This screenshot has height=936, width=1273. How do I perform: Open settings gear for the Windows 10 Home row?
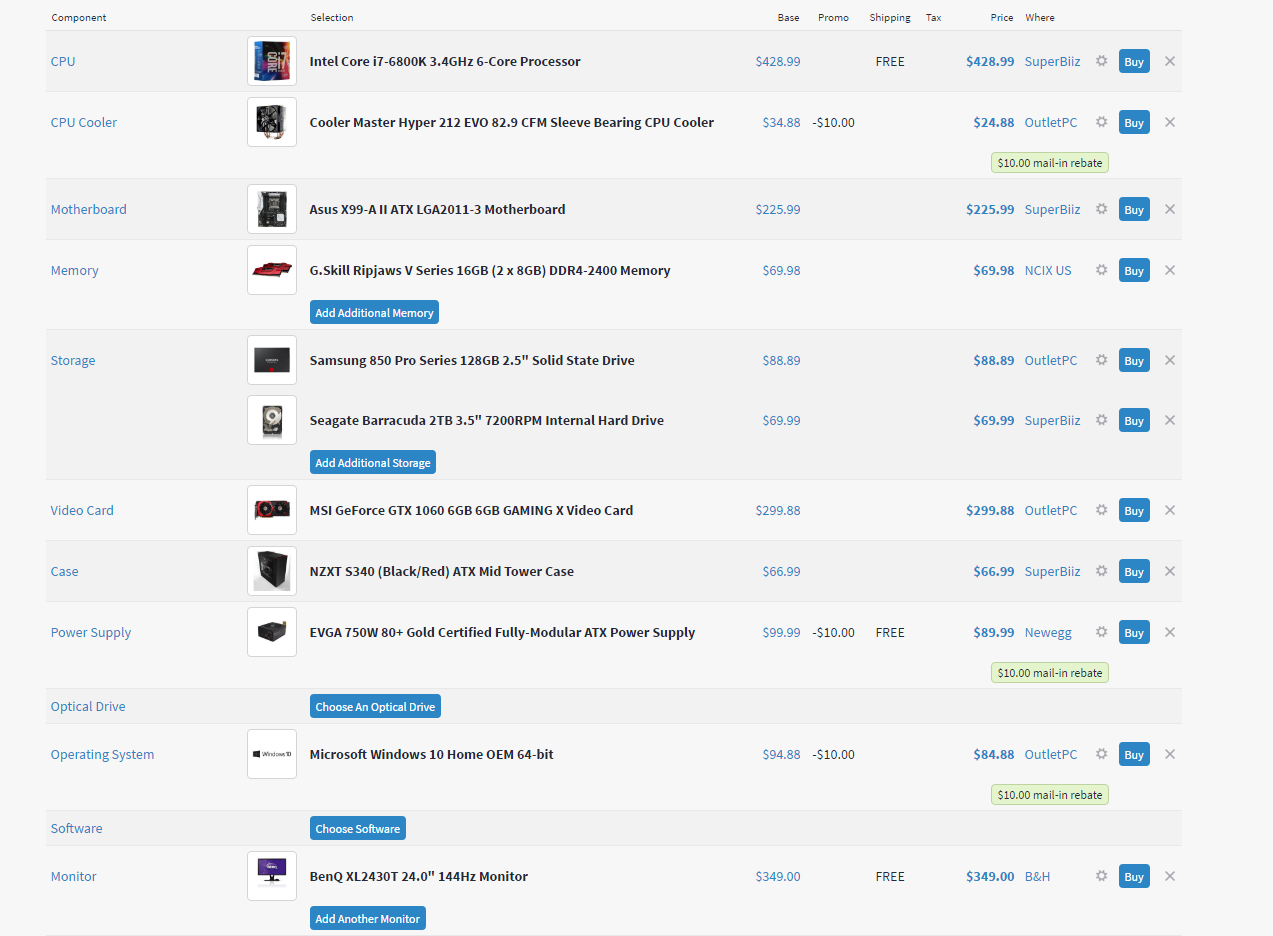(1101, 754)
